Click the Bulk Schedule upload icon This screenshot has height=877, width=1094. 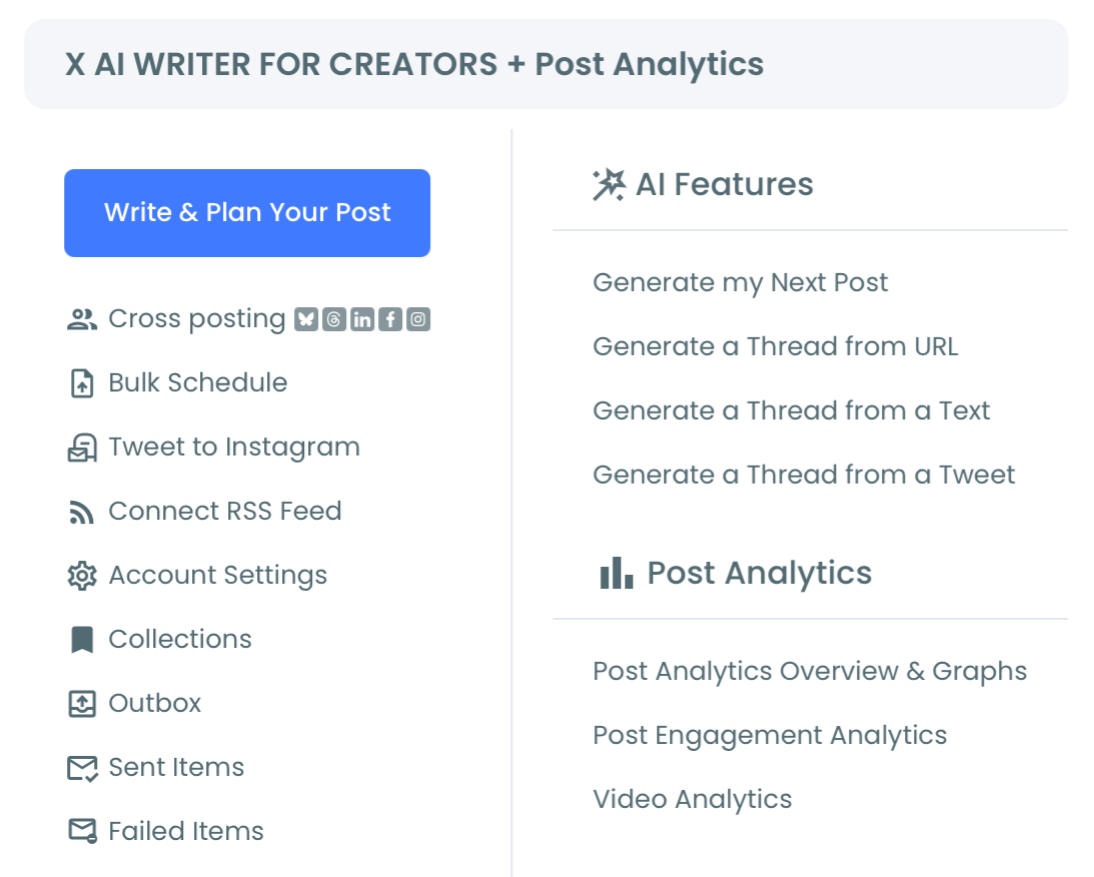[x=82, y=382]
